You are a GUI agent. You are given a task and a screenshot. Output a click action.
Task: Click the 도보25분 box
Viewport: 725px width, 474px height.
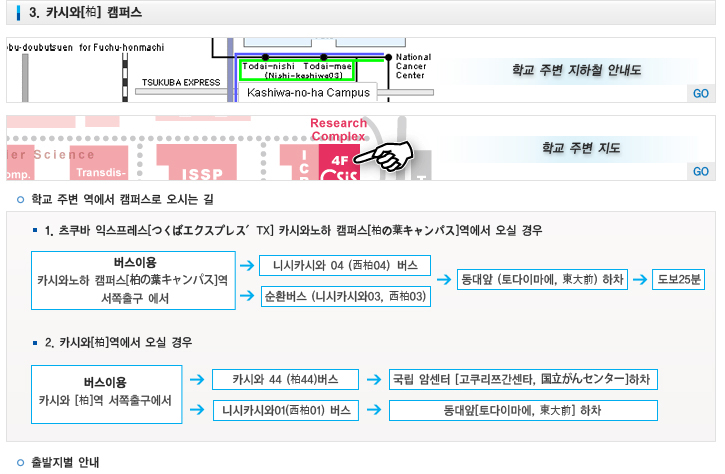tap(679, 279)
